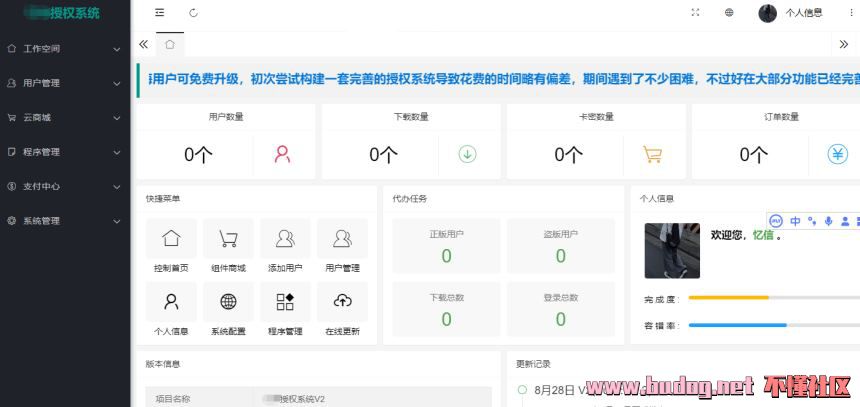
Task: Expand 支付中心 sidebar menu
Action: pos(65,186)
